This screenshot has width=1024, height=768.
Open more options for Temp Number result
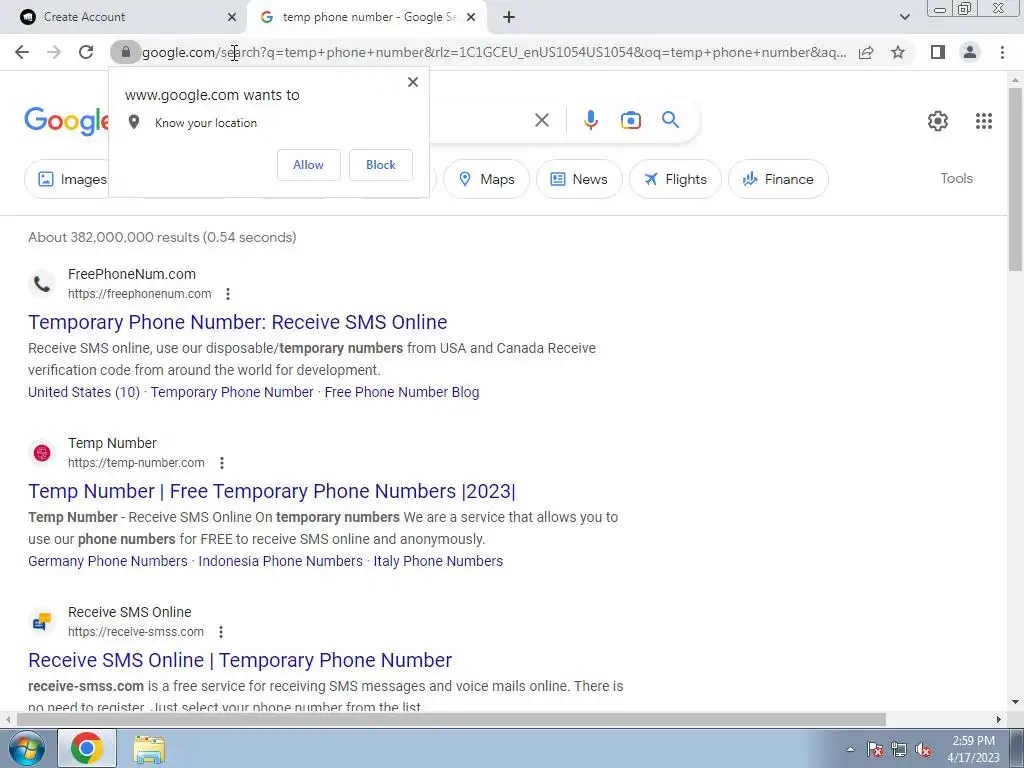tap(222, 463)
